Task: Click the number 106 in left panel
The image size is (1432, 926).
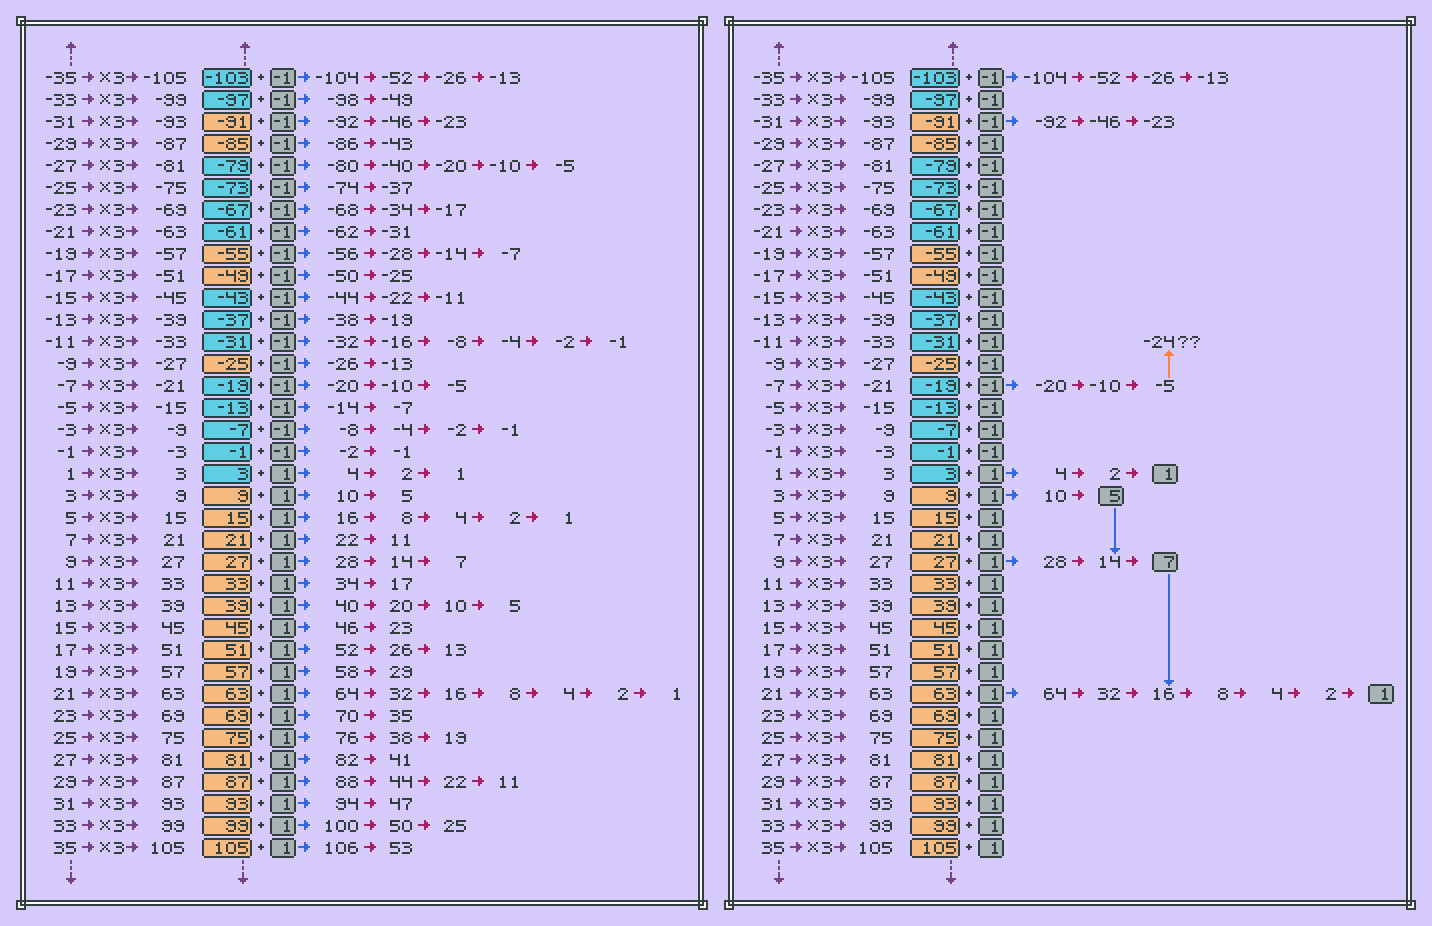Action: [x=341, y=848]
